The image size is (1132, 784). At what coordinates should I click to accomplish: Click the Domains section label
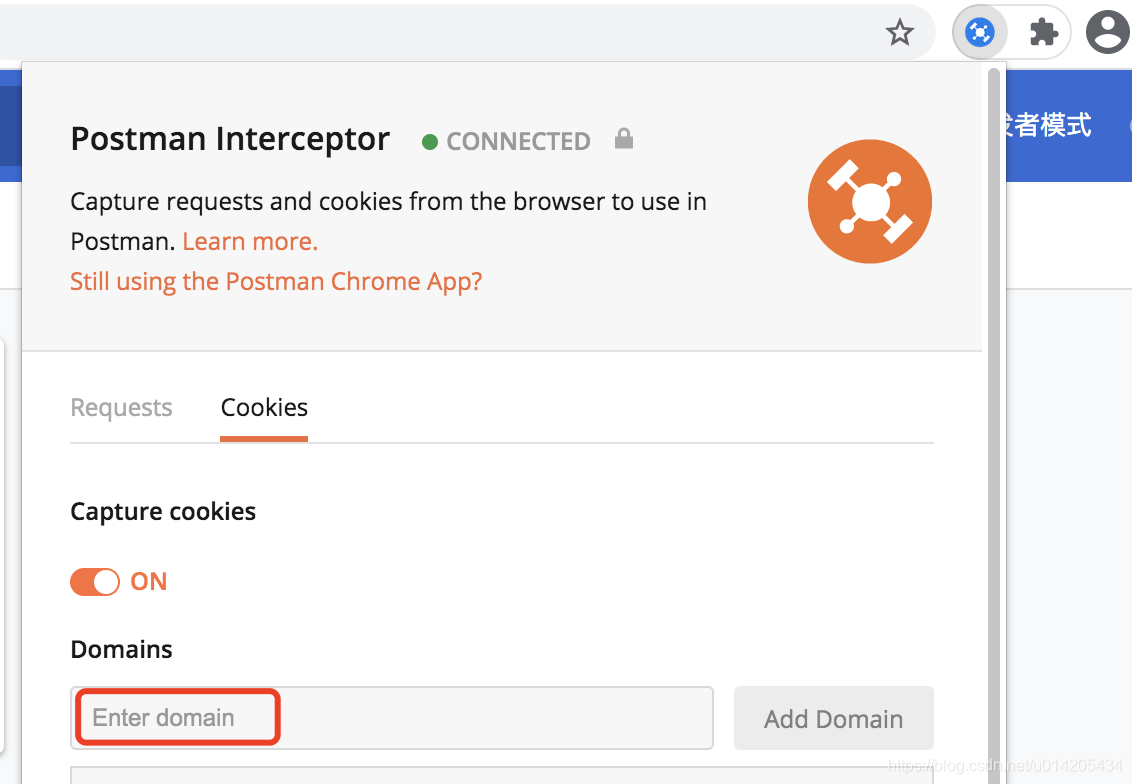(x=121, y=649)
